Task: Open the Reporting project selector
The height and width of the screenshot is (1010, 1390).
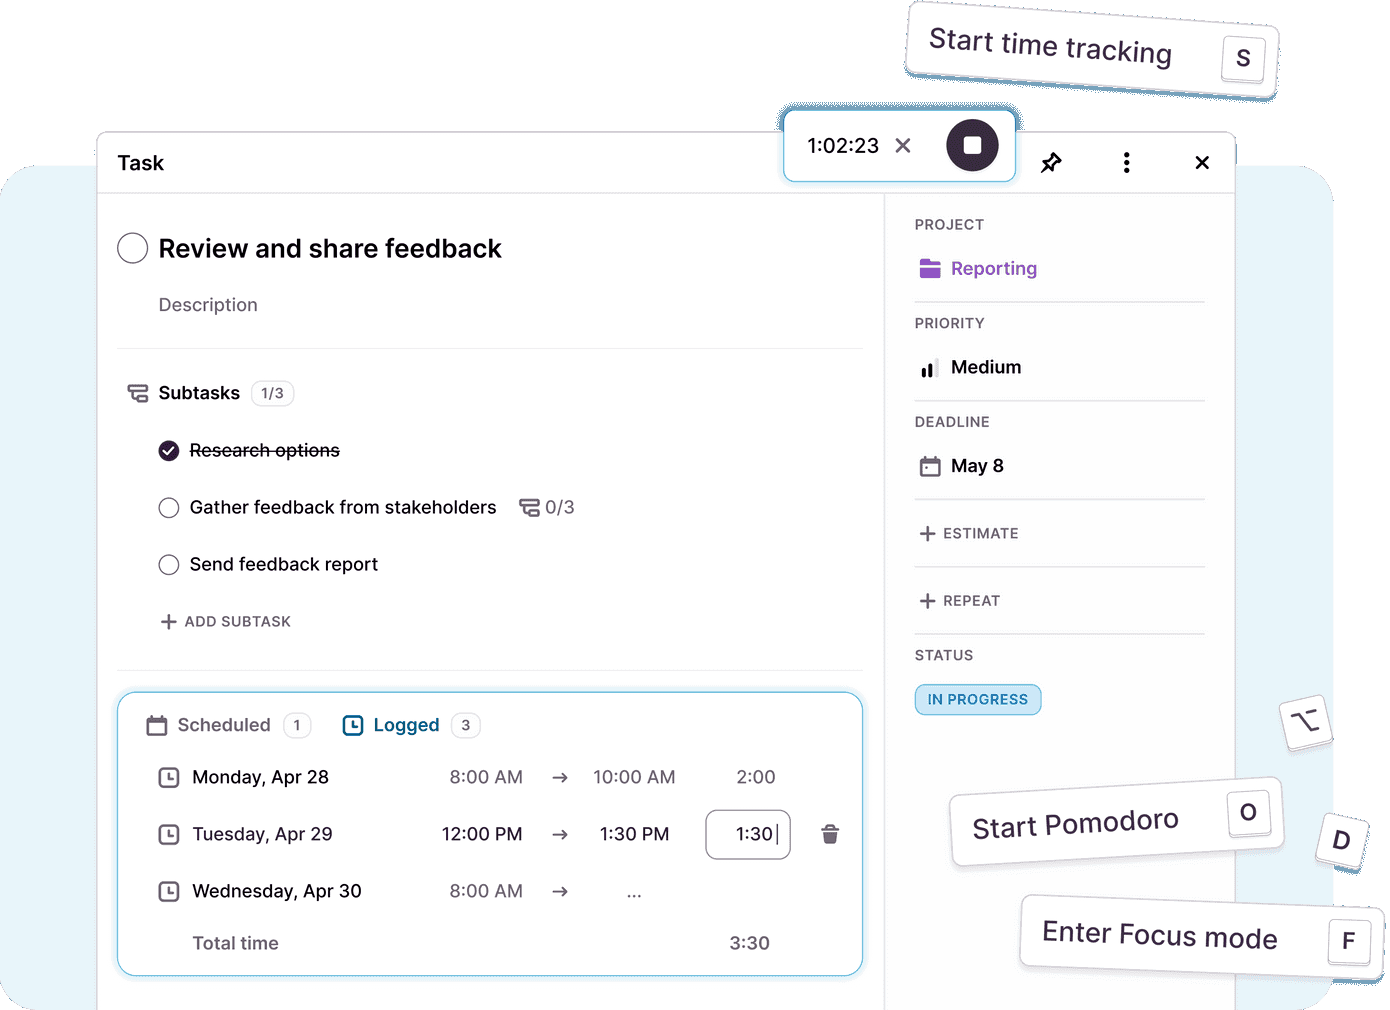Action: (993, 268)
